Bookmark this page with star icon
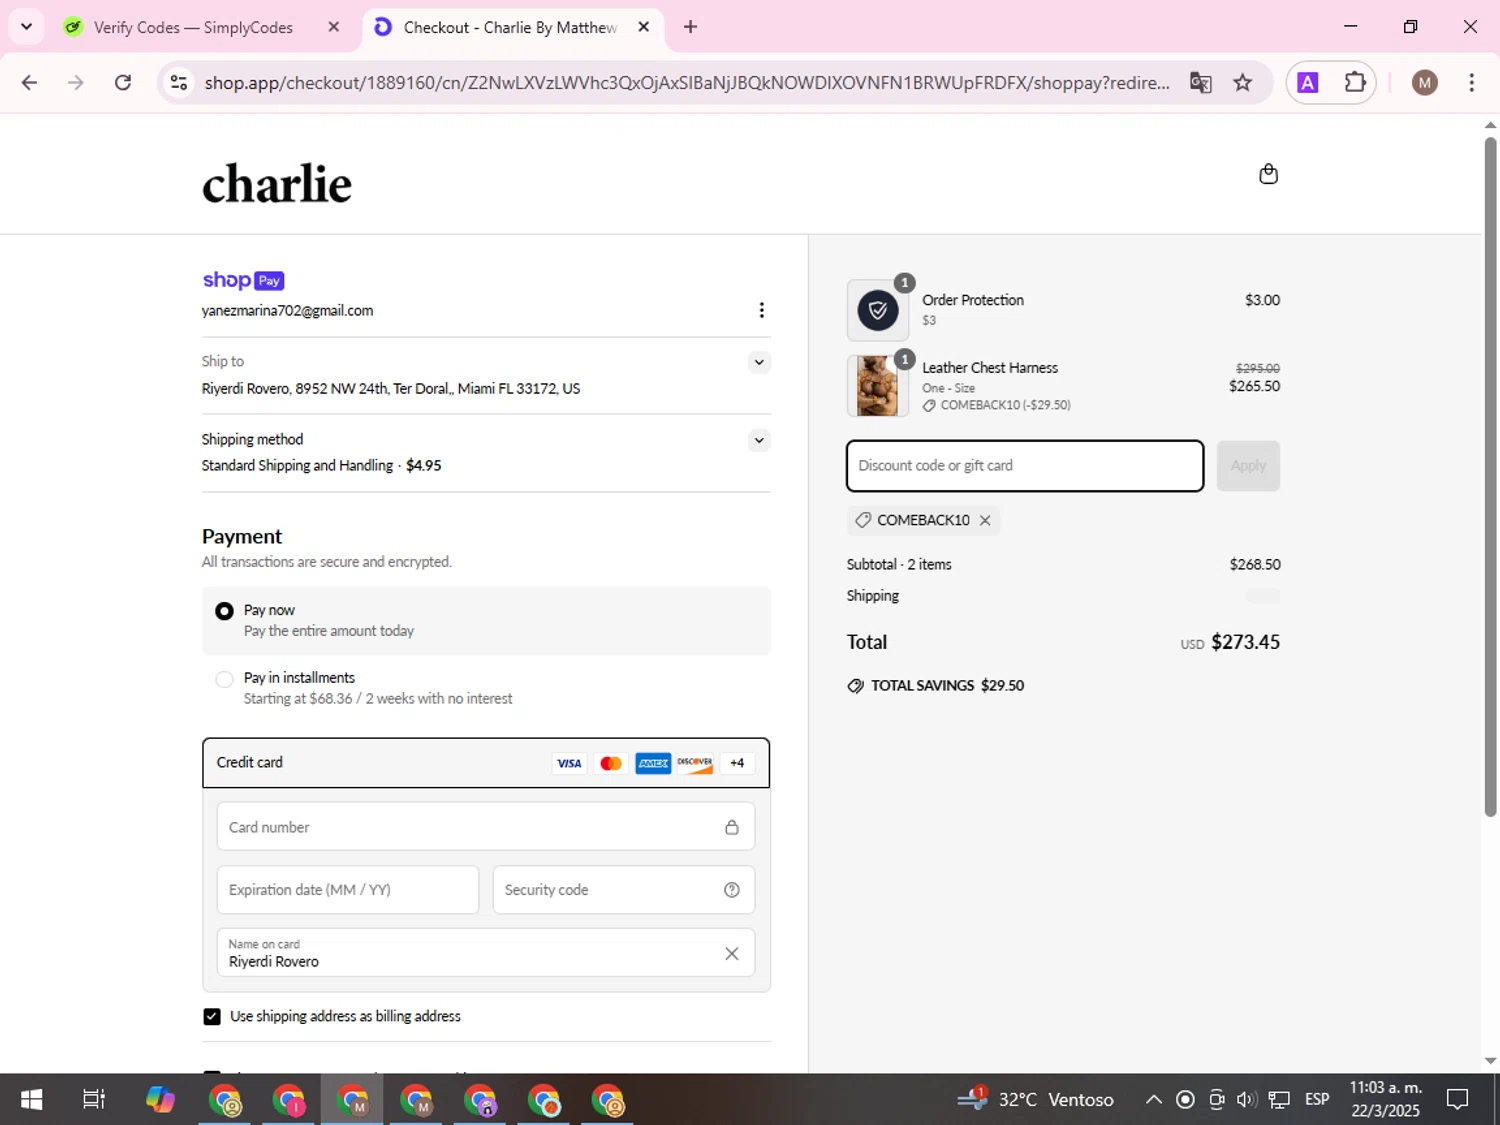The height and width of the screenshot is (1125, 1500). pyautogui.click(x=1242, y=82)
